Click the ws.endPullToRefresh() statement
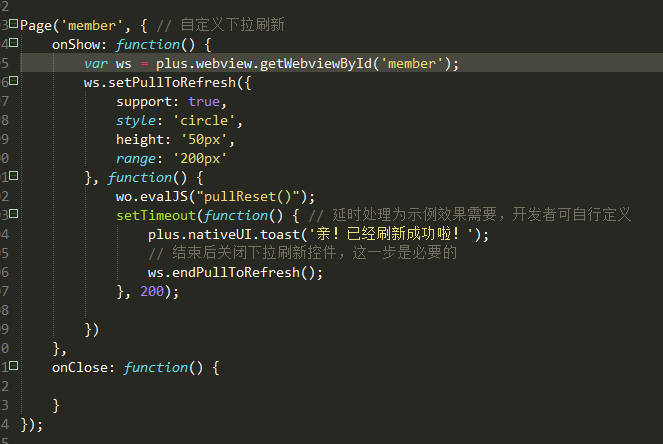Image resolution: width=663 pixels, height=444 pixels. [x=235, y=272]
